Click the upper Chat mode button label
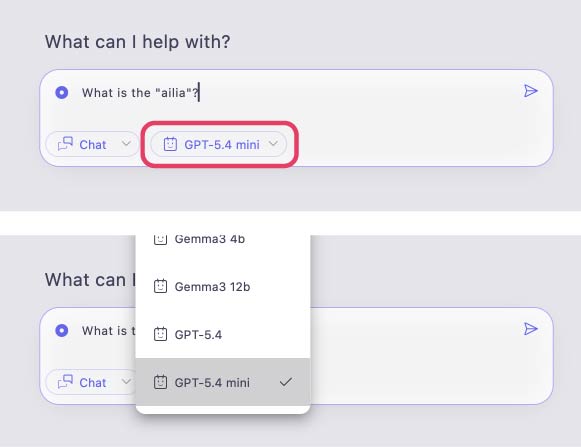The width and height of the screenshot is (581, 447). [x=93, y=145]
